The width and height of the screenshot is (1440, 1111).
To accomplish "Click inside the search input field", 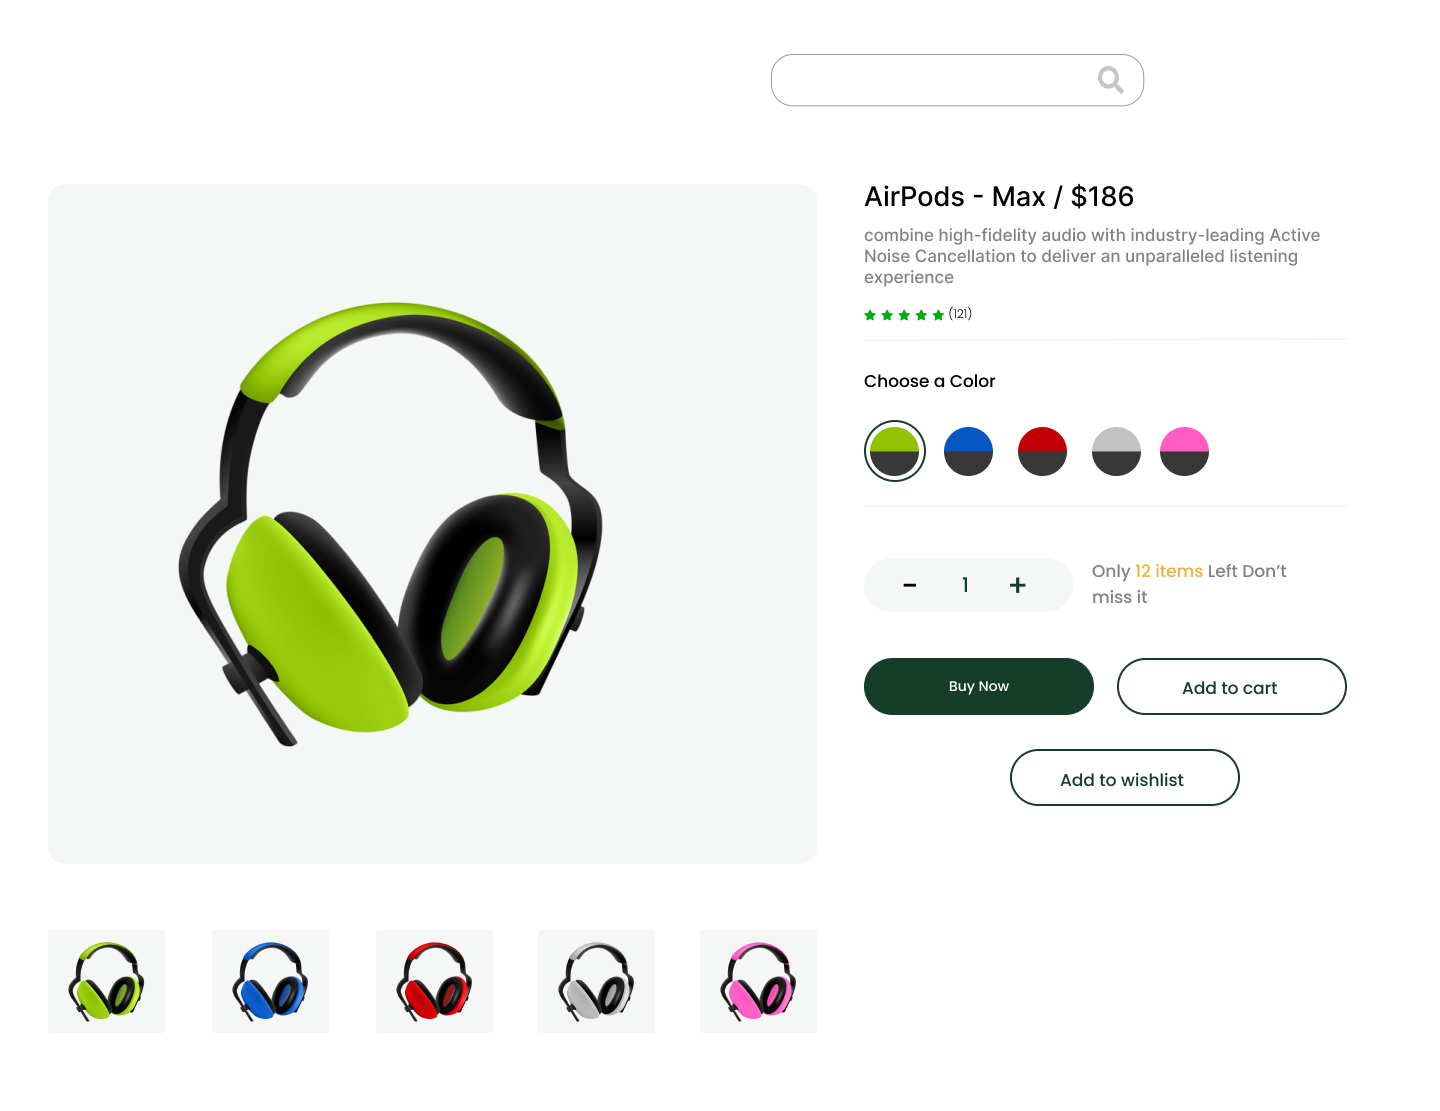I will pos(930,80).
